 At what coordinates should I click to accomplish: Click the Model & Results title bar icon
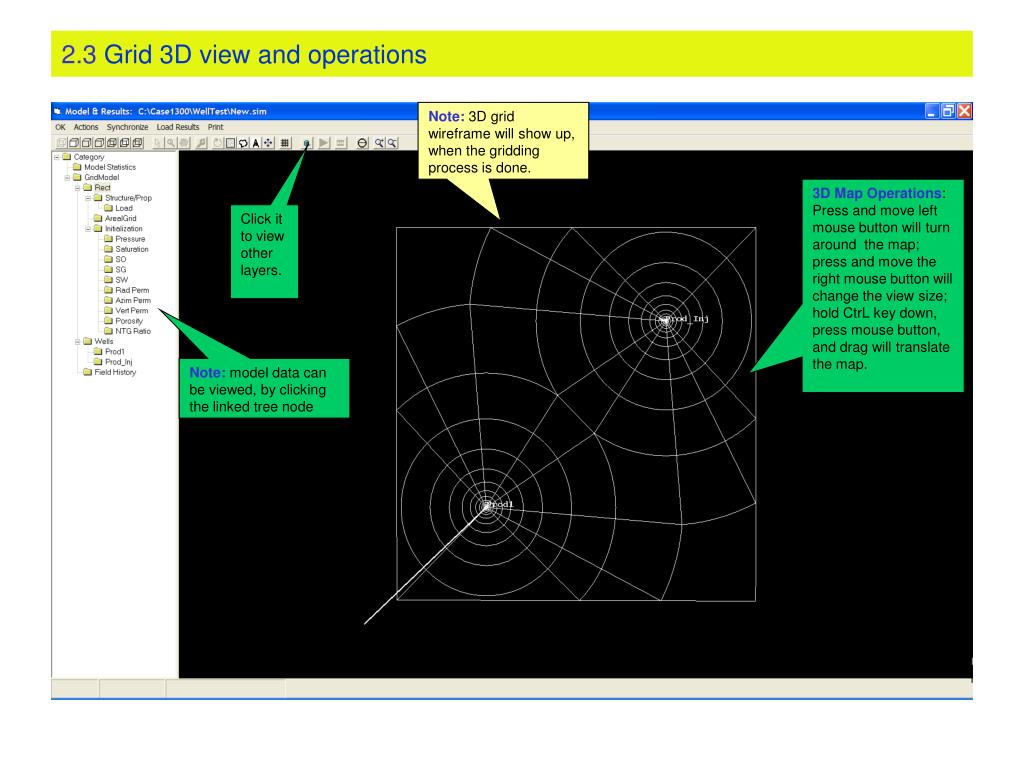point(57,112)
